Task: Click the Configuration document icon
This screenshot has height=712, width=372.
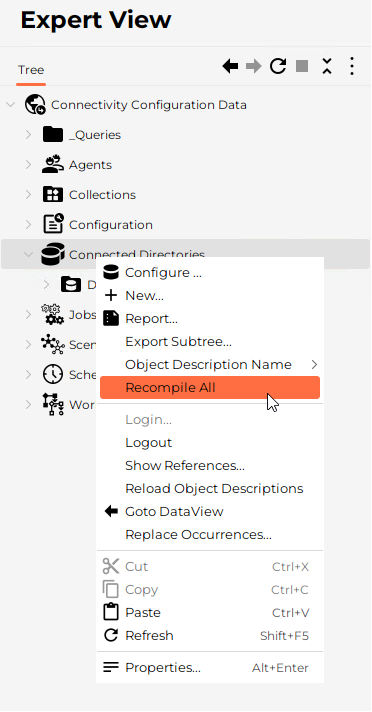Action: tap(53, 224)
